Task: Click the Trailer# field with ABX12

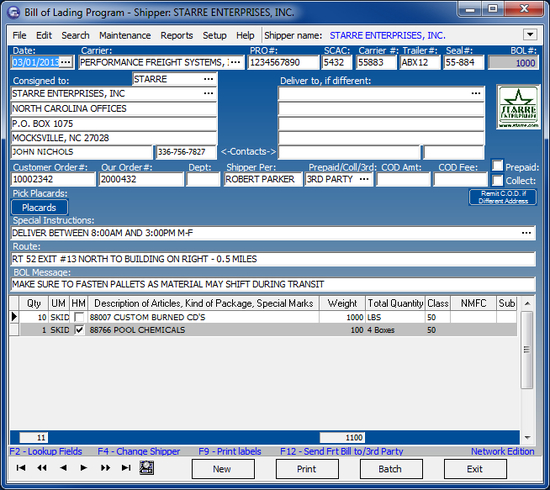Action: click(x=420, y=63)
